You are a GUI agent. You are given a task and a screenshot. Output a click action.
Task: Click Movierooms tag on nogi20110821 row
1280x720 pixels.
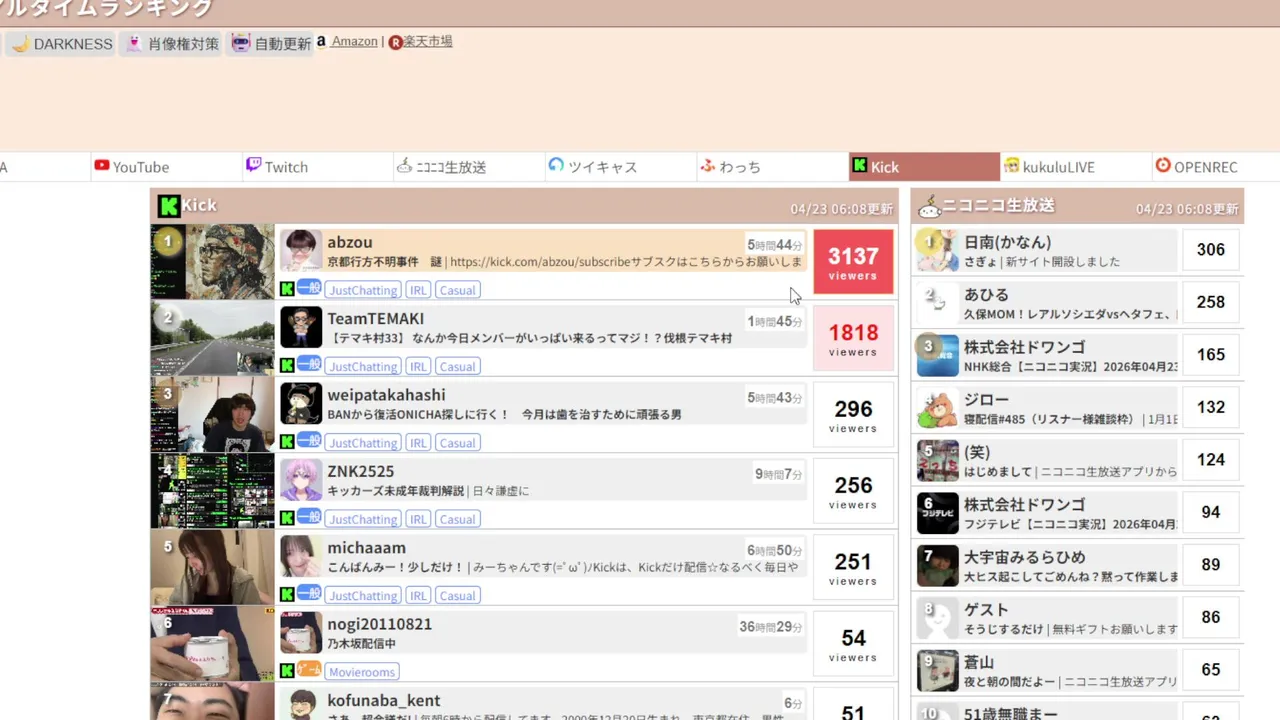(362, 672)
